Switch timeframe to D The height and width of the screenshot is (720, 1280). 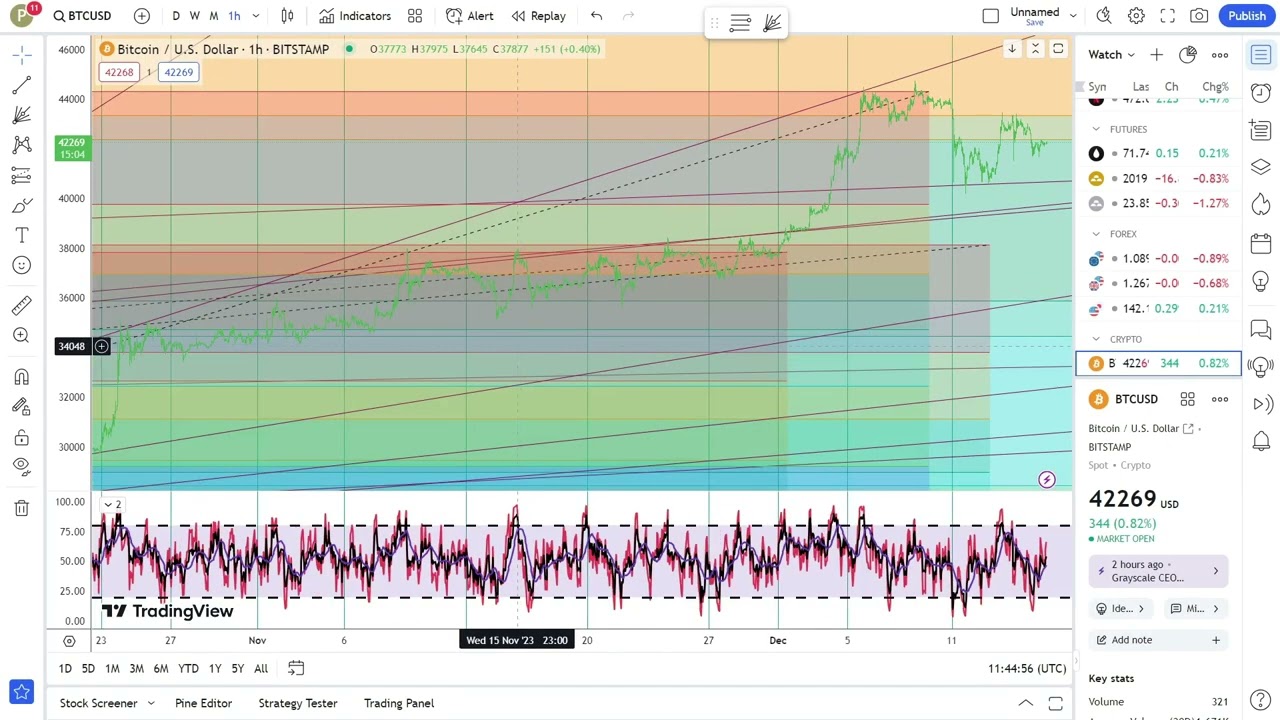click(176, 16)
